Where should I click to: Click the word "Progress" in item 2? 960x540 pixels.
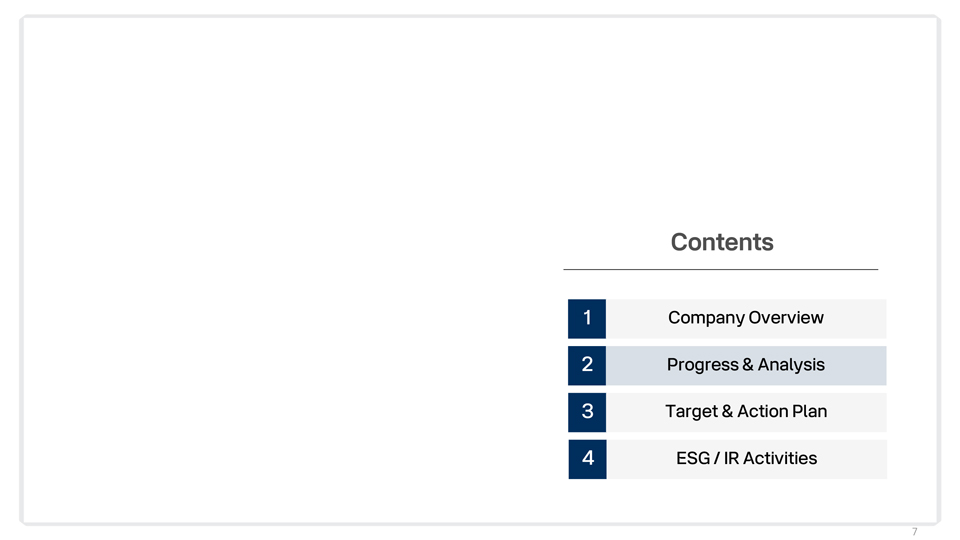click(x=702, y=365)
